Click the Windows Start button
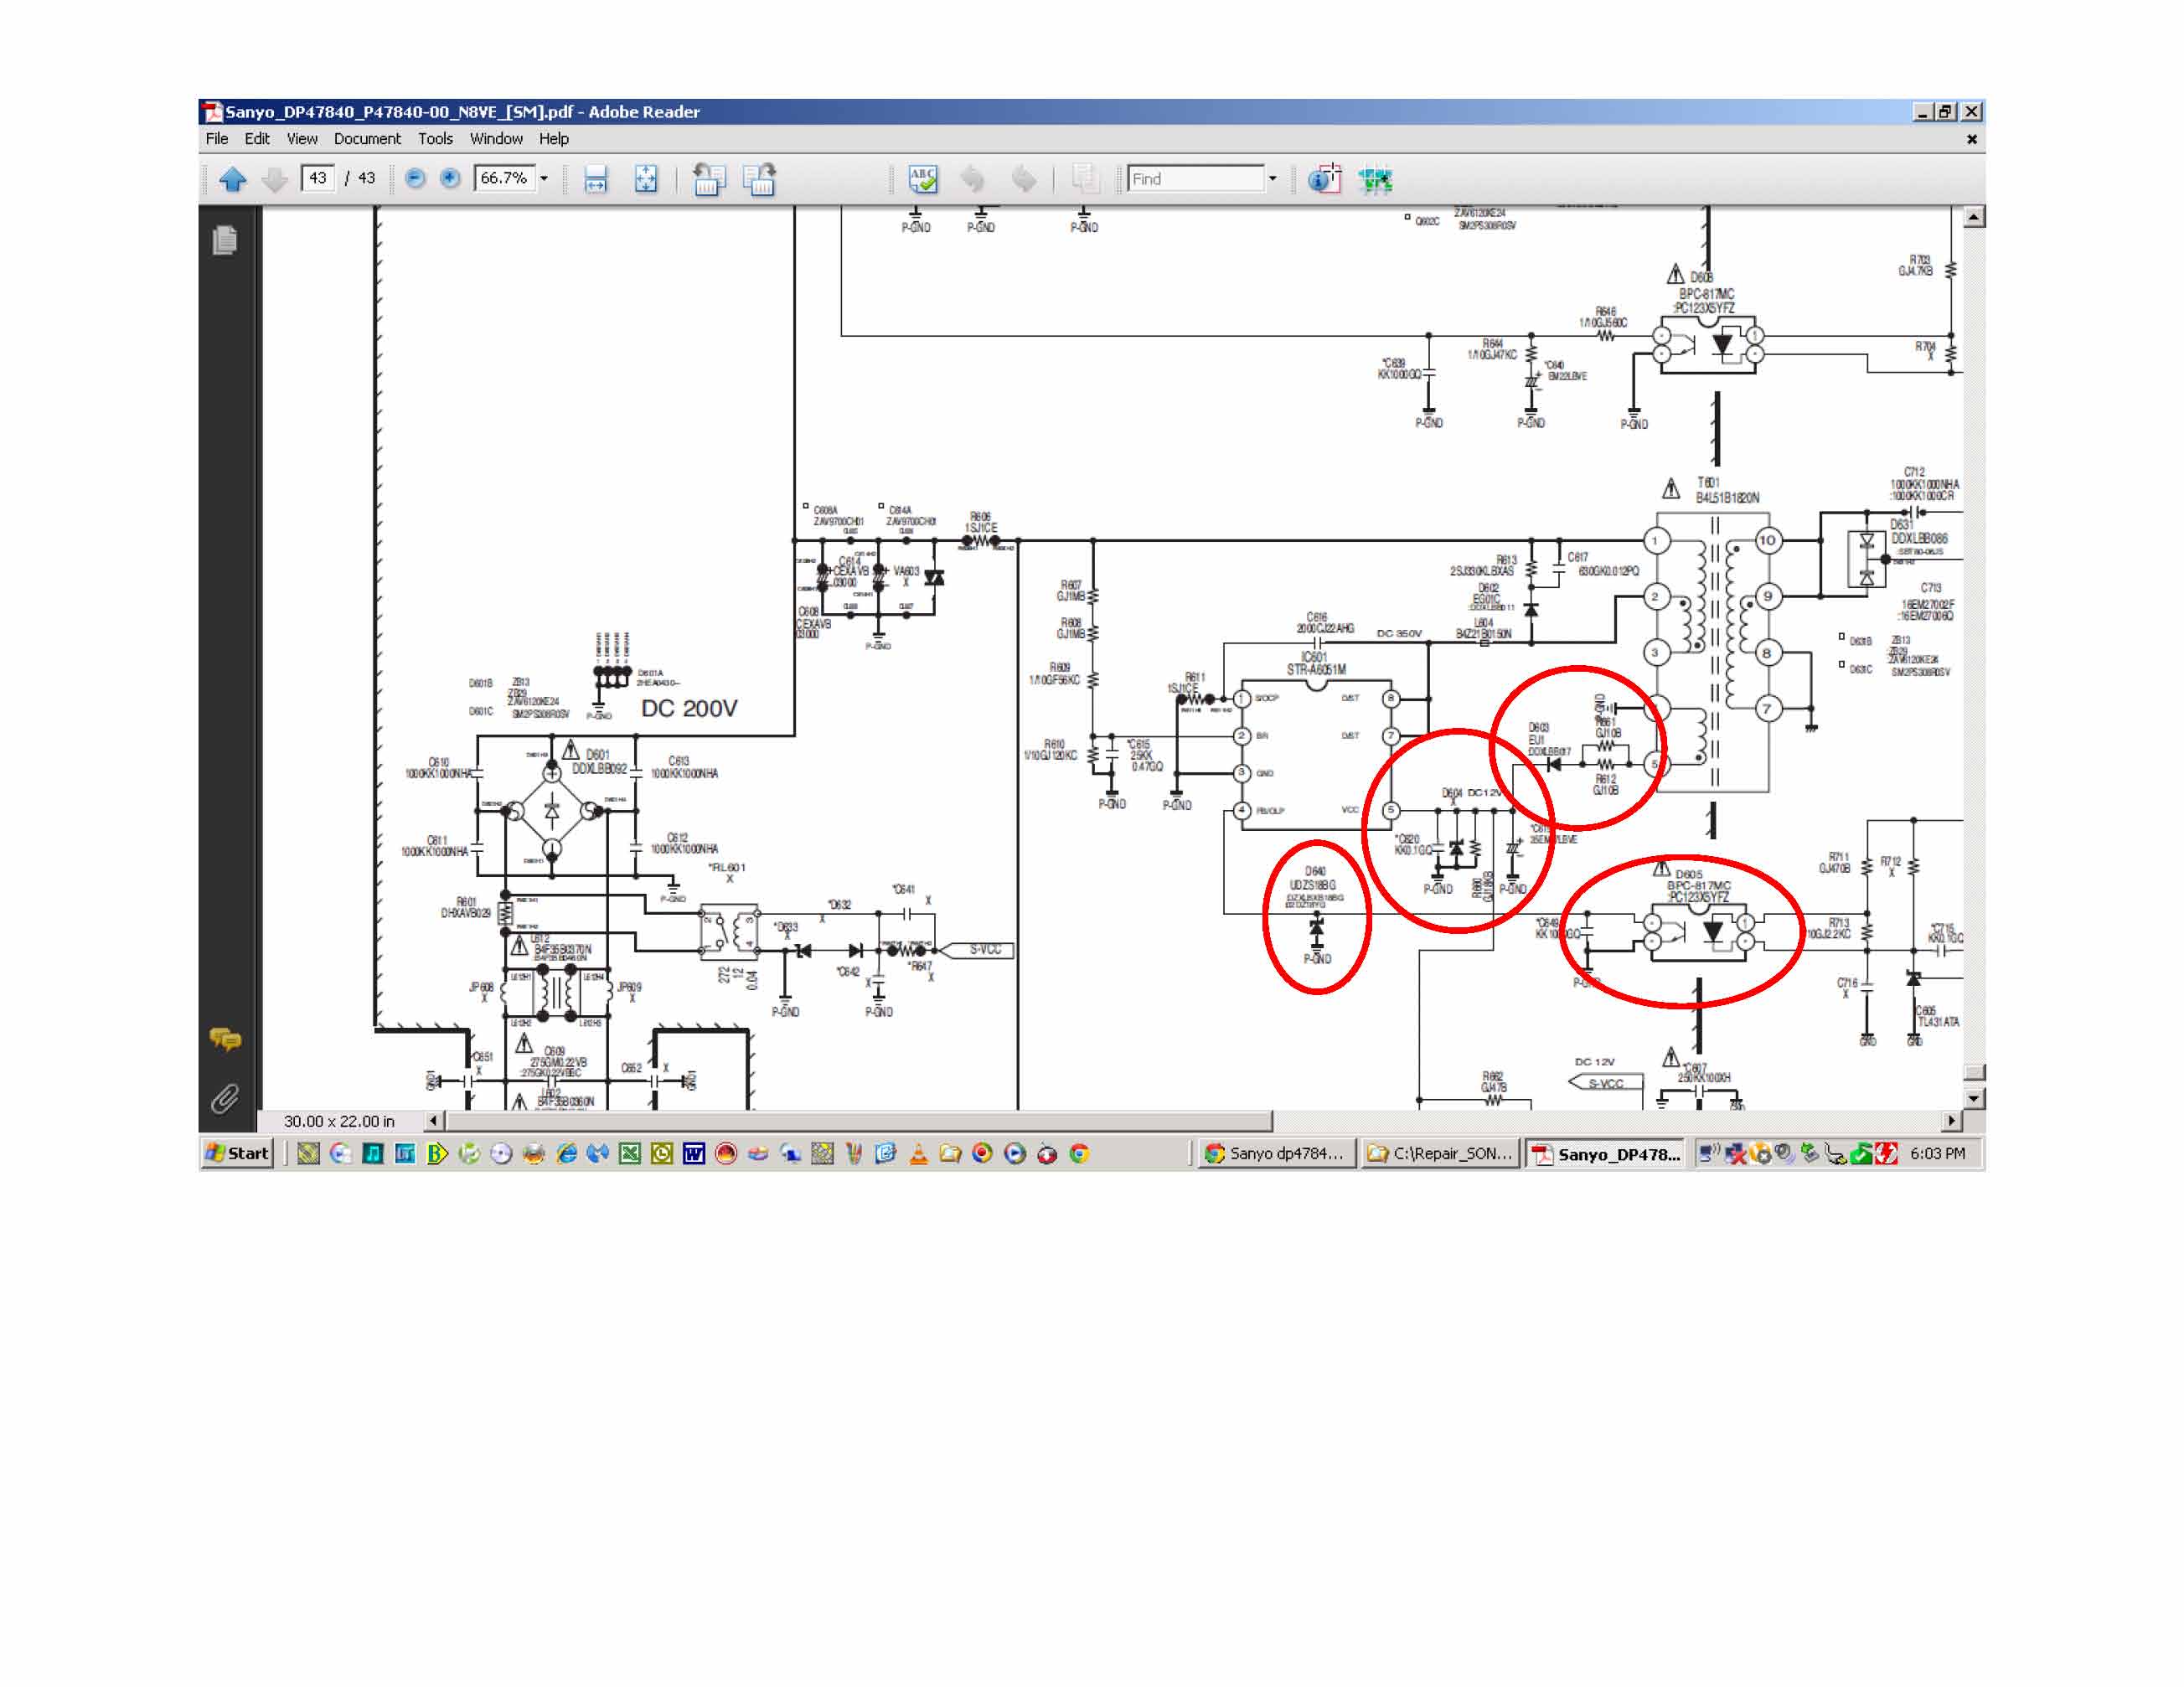This screenshot has height=1687, width=2184. coord(237,1153)
